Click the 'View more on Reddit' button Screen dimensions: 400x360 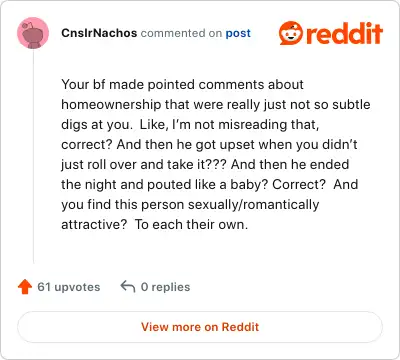pyautogui.click(x=200, y=327)
